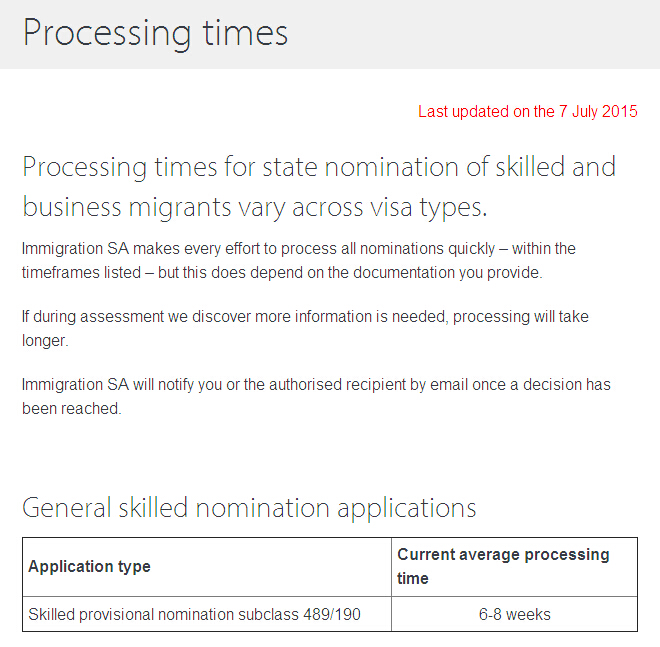Click the phrase "been reached" in the last paragraph

(70, 408)
